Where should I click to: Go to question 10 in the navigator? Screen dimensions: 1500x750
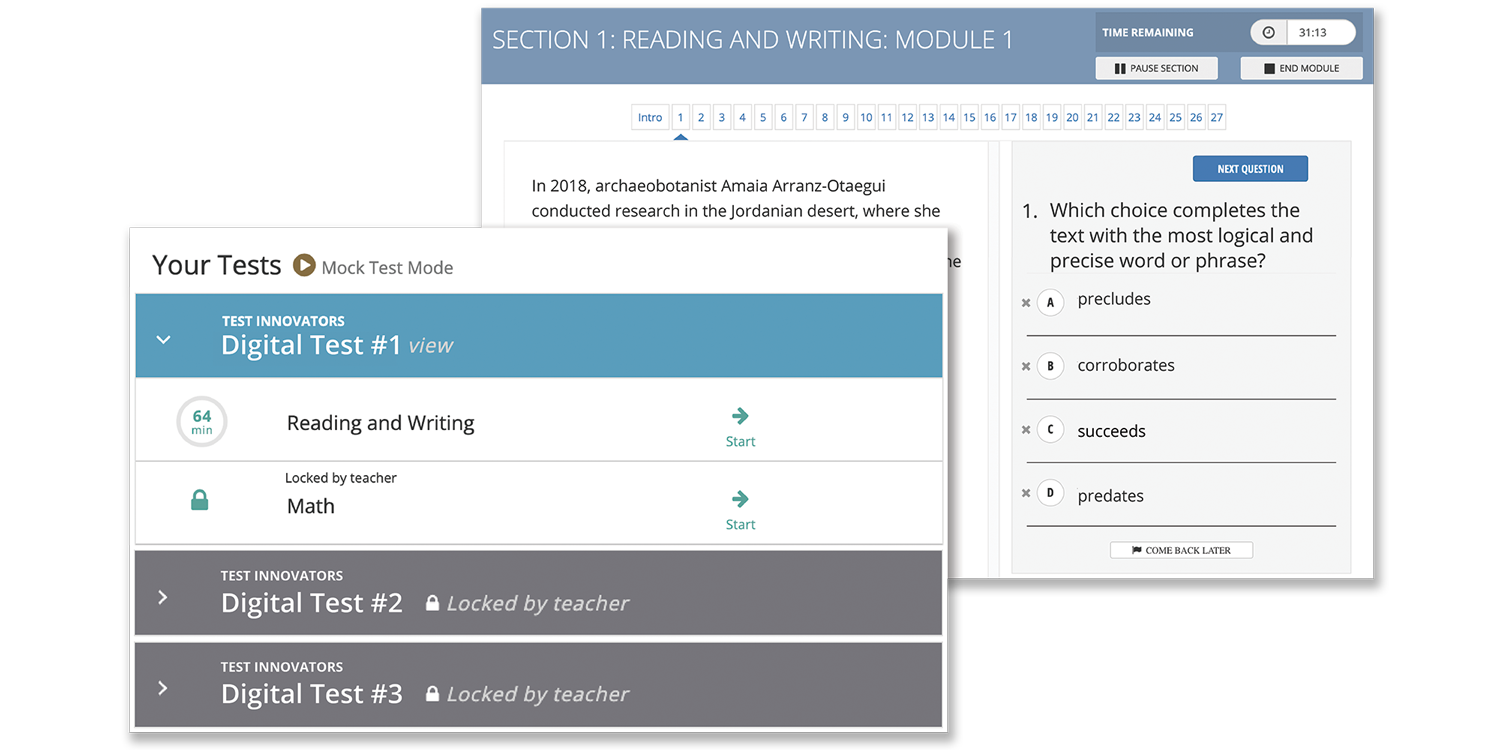click(x=866, y=117)
